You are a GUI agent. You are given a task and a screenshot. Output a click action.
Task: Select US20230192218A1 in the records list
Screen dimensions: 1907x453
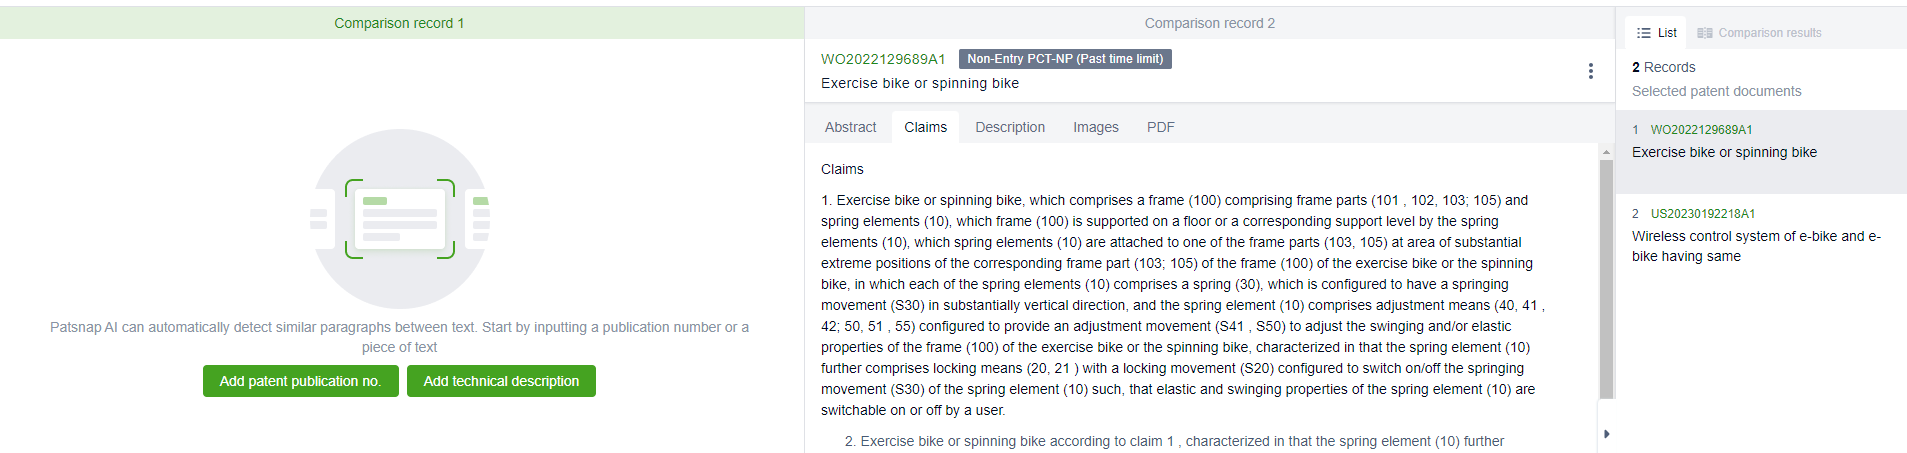coord(1702,214)
